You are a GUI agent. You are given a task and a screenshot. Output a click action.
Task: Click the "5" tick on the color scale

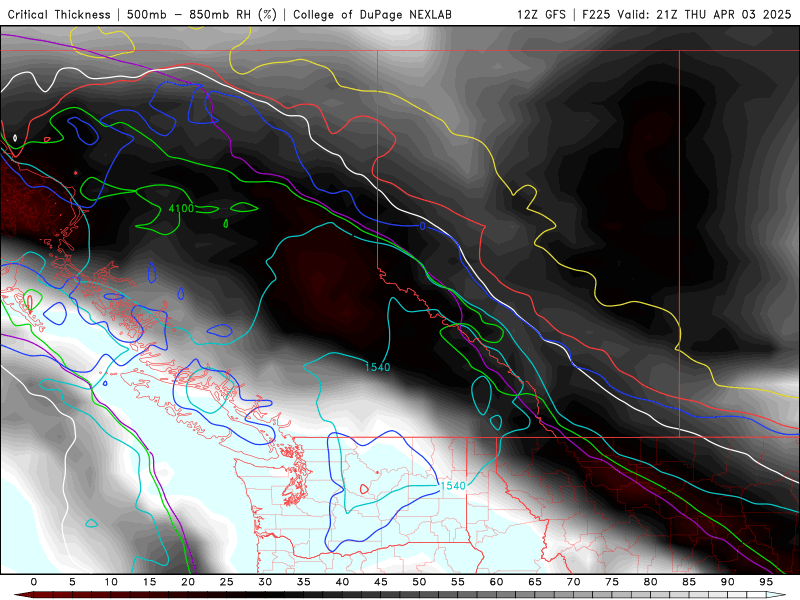[x=72, y=582]
